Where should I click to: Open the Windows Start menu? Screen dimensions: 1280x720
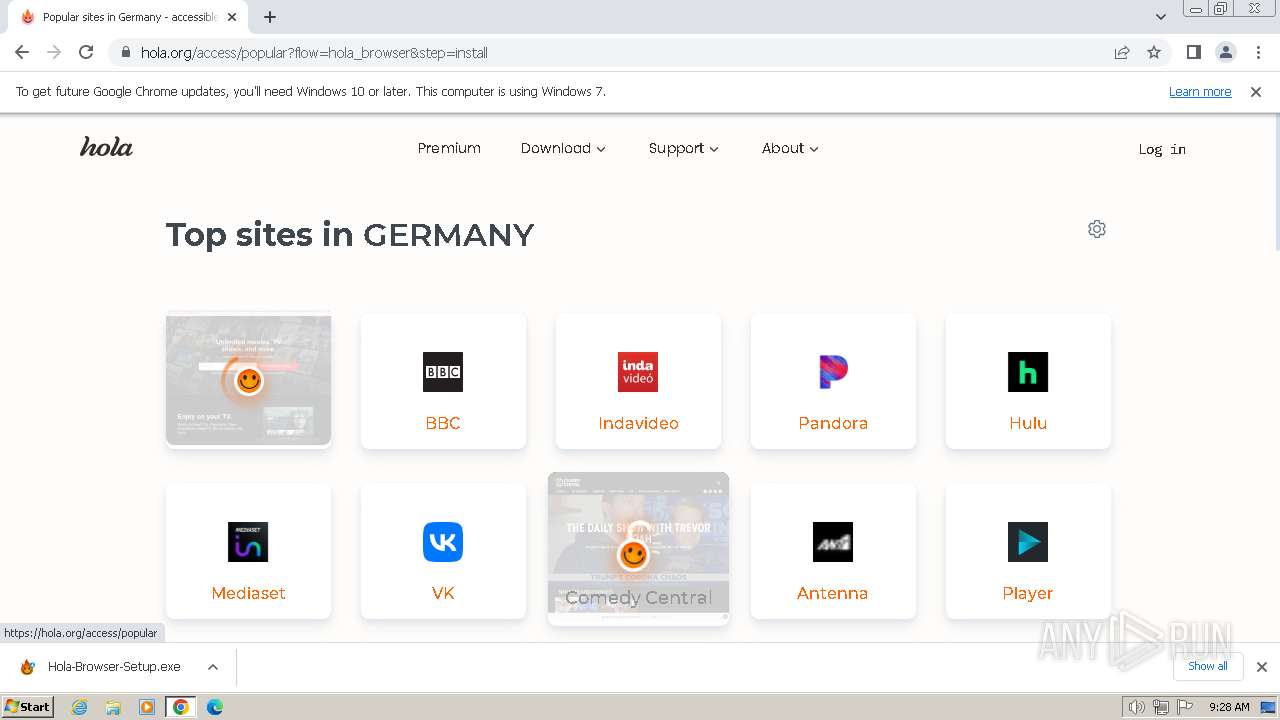click(x=28, y=707)
